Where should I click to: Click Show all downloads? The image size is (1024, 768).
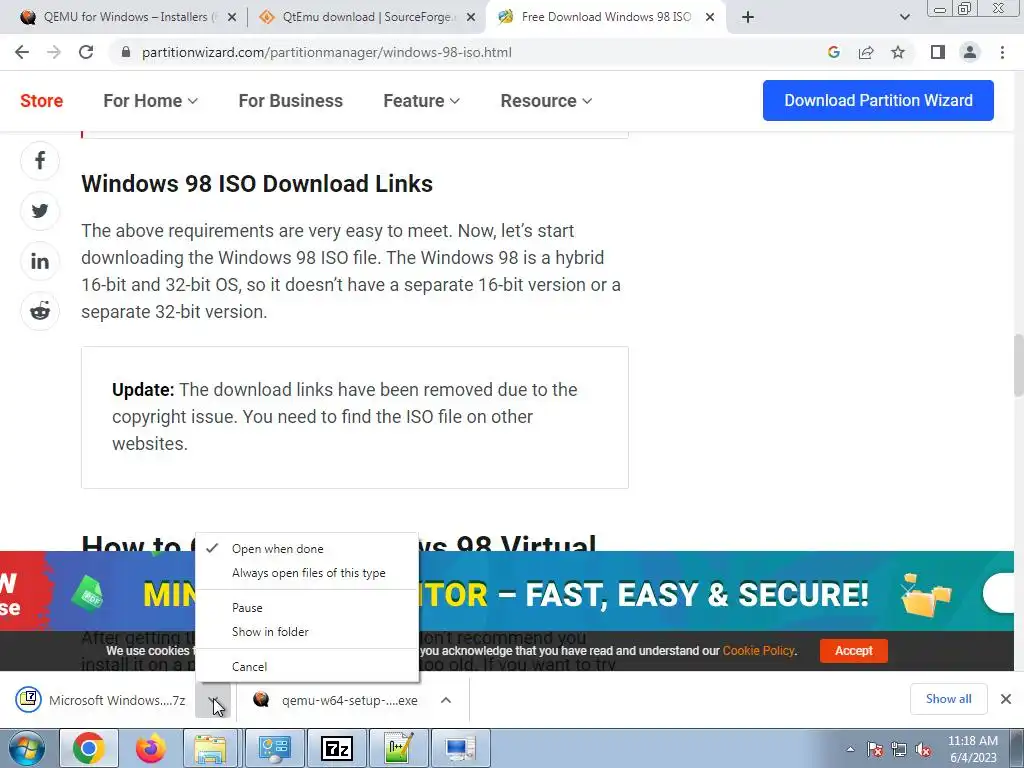[x=948, y=699]
